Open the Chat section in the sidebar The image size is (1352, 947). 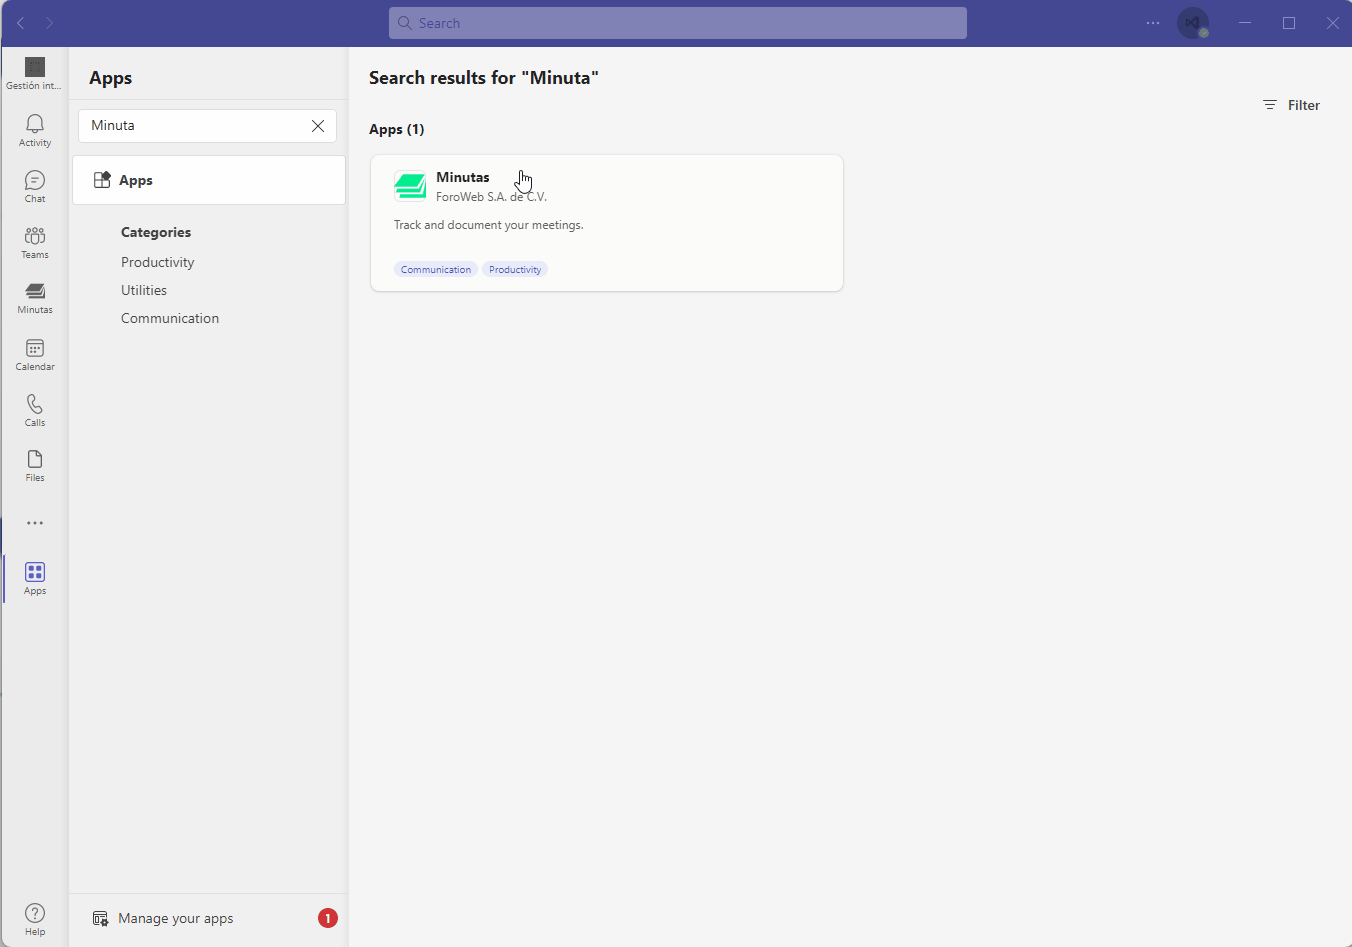point(35,186)
